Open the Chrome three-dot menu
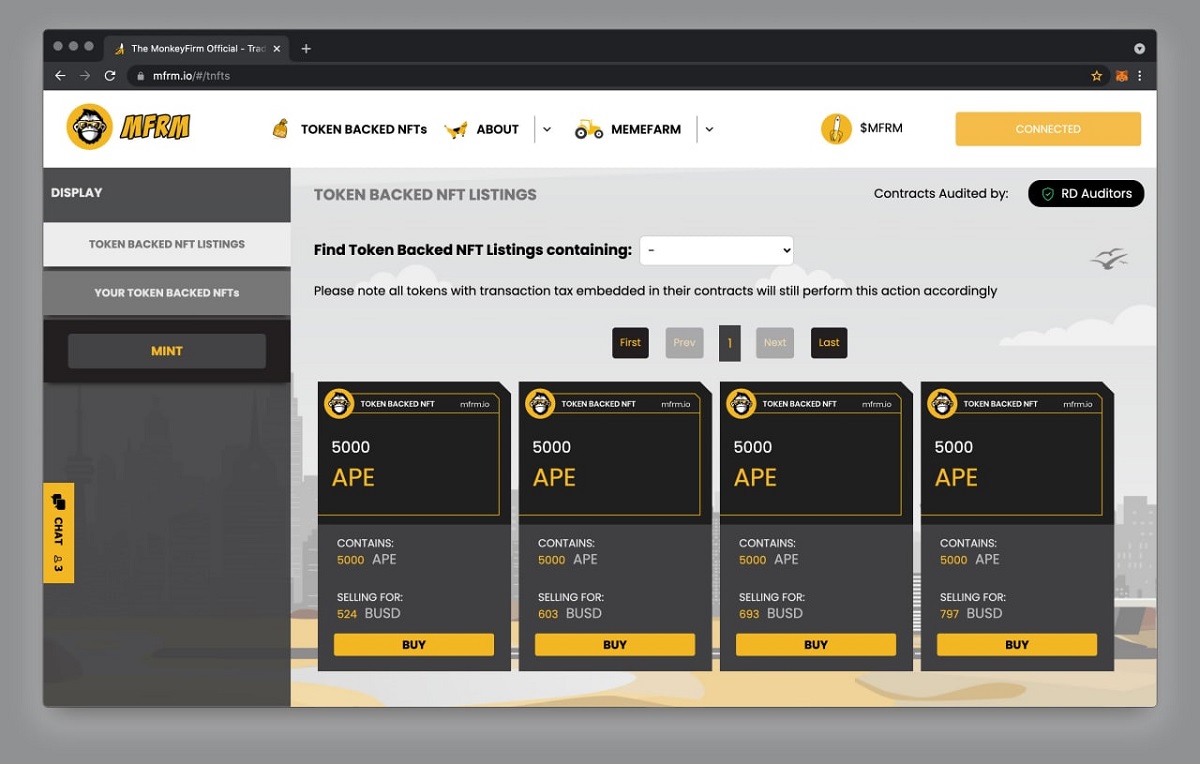1200x764 pixels. [x=1139, y=76]
